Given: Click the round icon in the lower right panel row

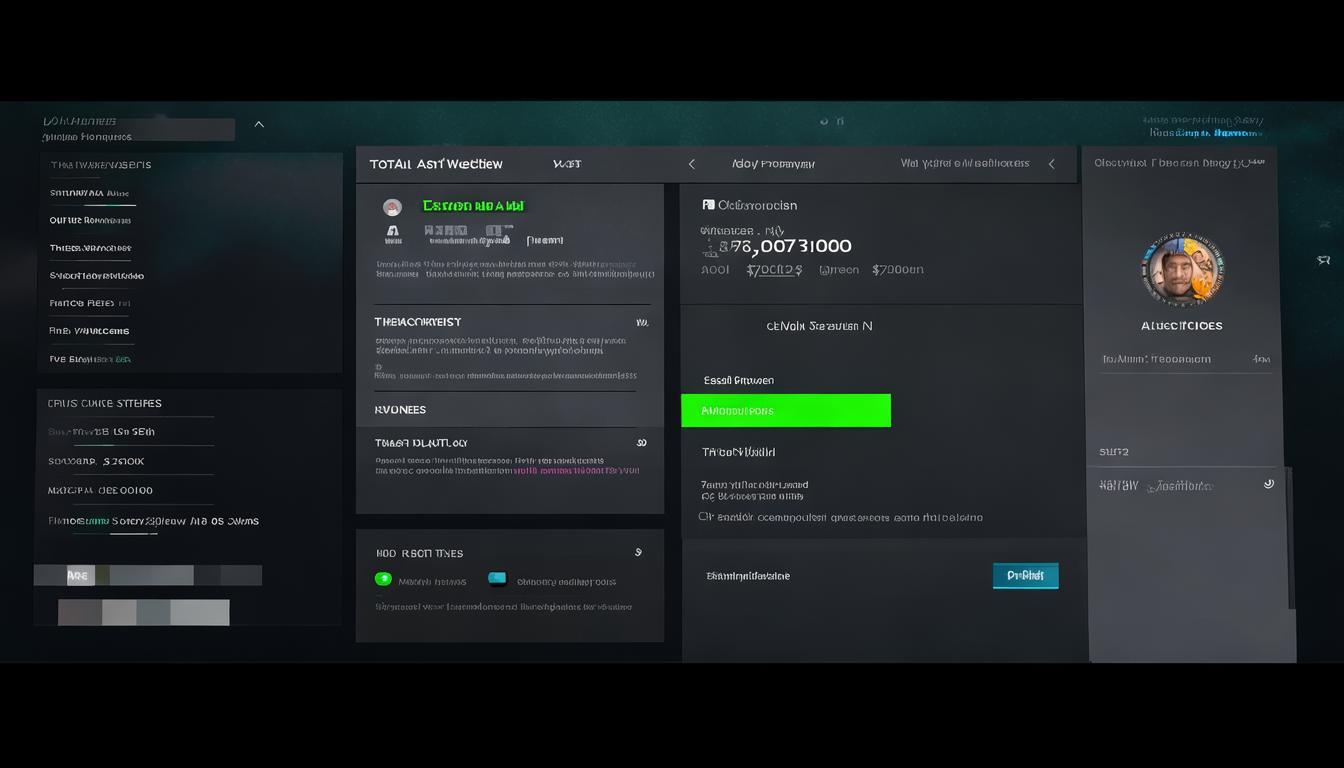Looking at the screenshot, I should [1268, 484].
